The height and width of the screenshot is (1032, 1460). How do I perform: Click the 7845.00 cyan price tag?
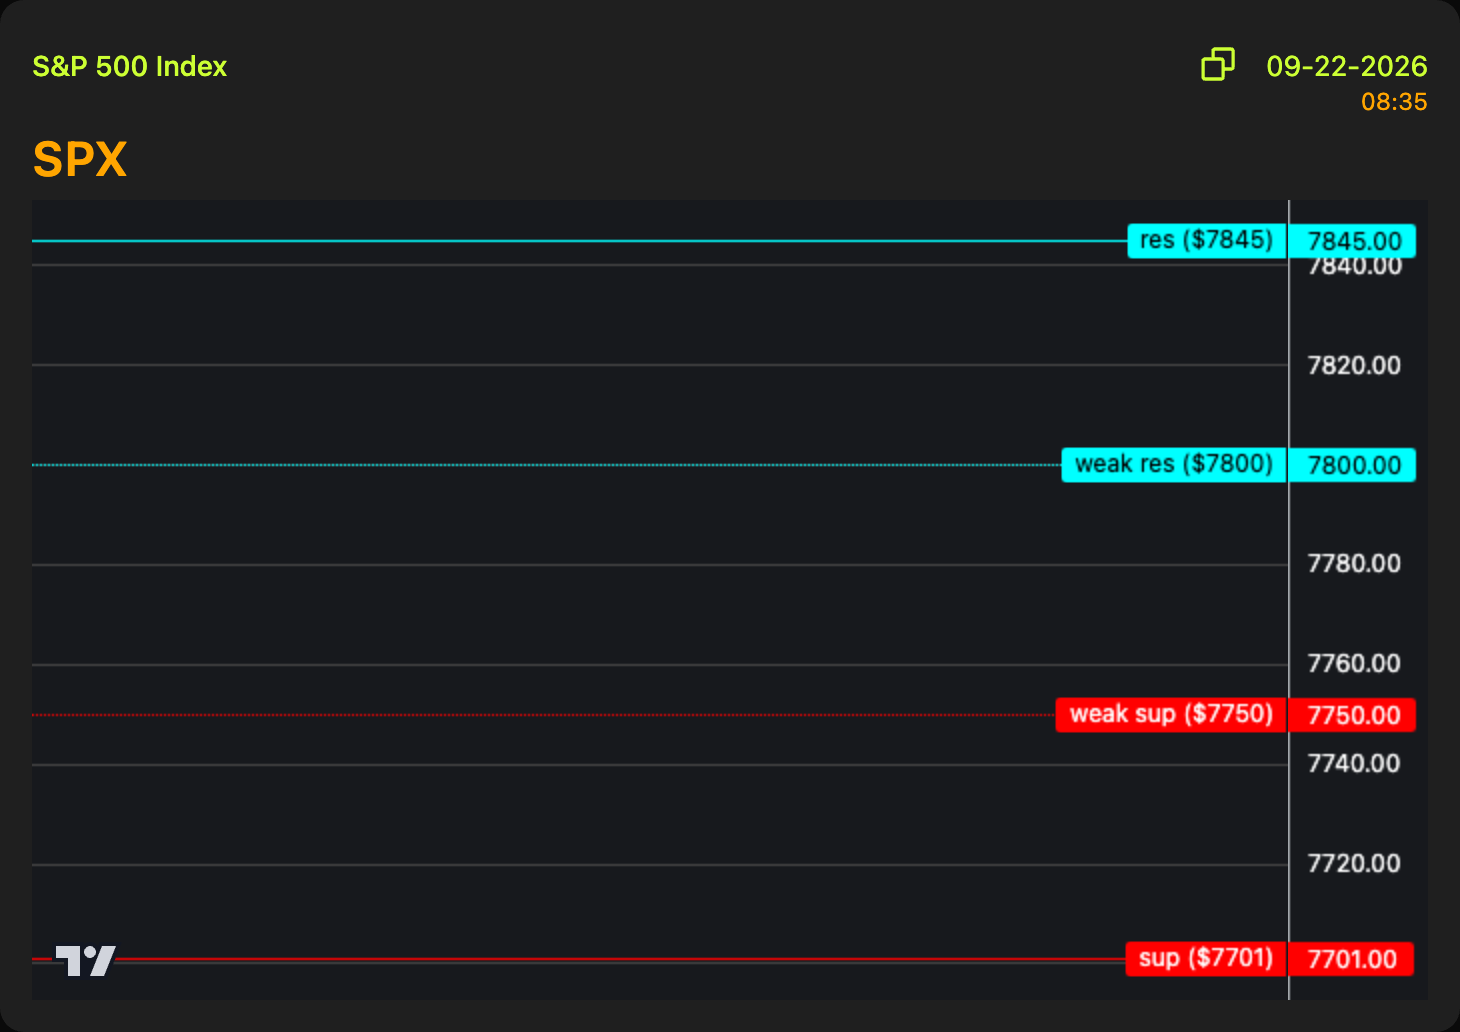1352,241
